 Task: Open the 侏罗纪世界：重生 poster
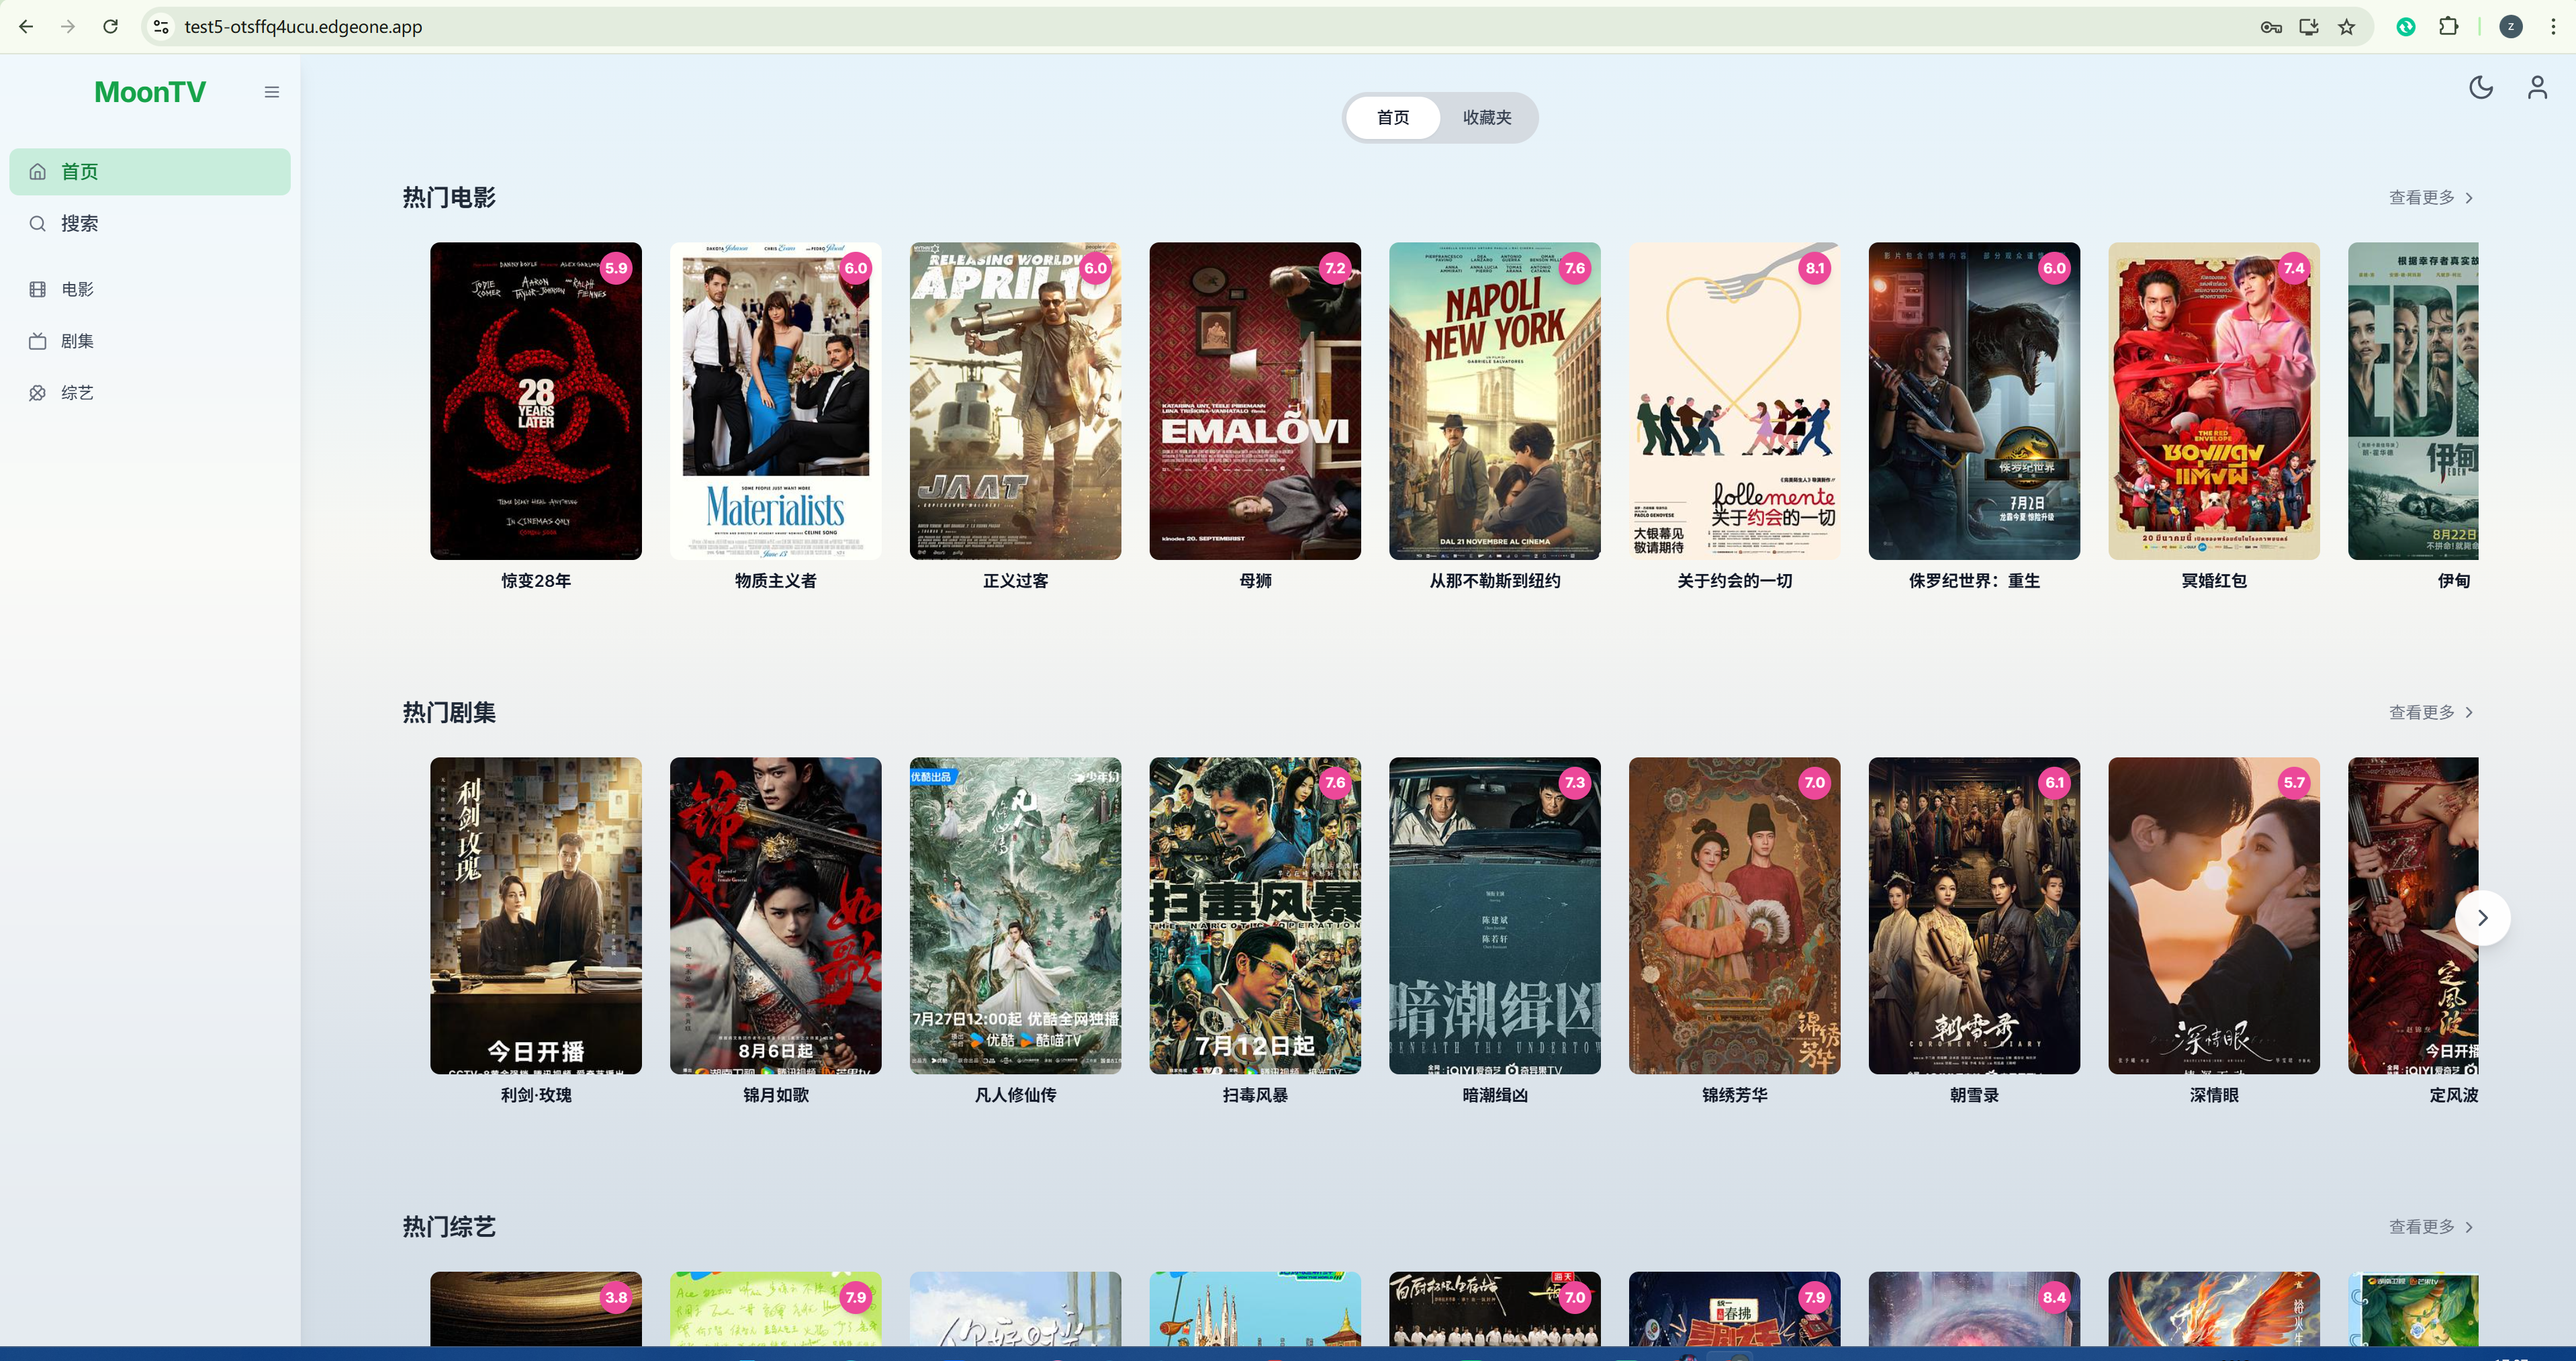[x=1975, y=401]
